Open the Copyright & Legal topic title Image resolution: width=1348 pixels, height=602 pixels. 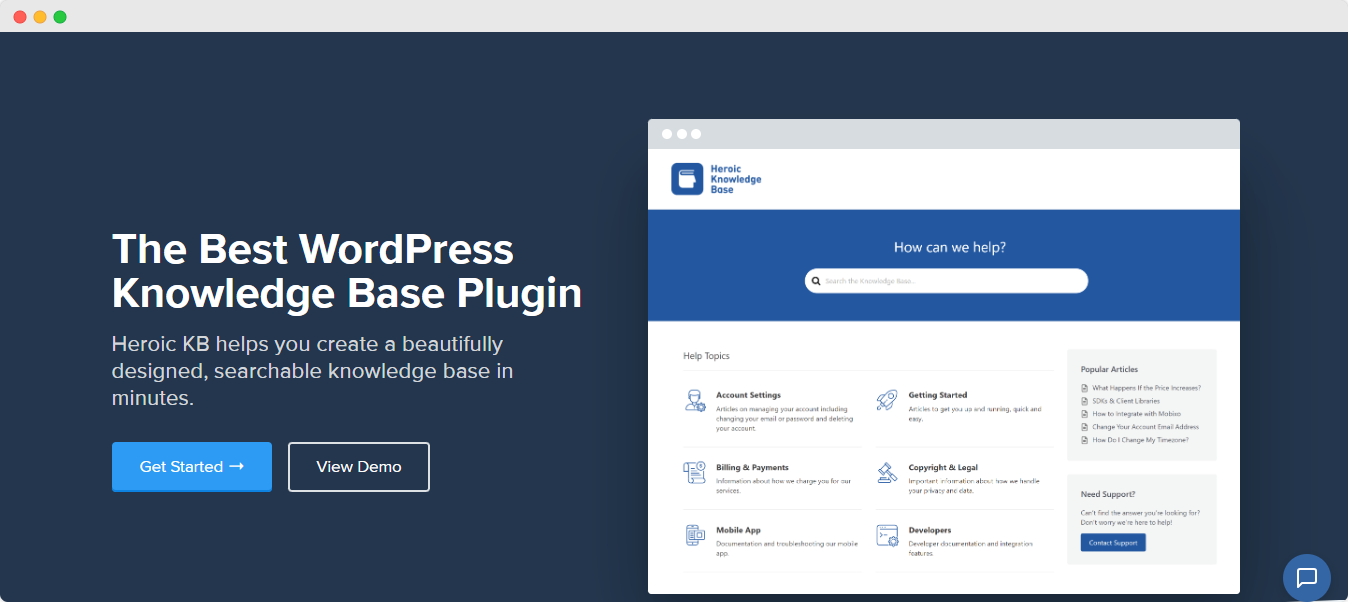pos(943,467)
